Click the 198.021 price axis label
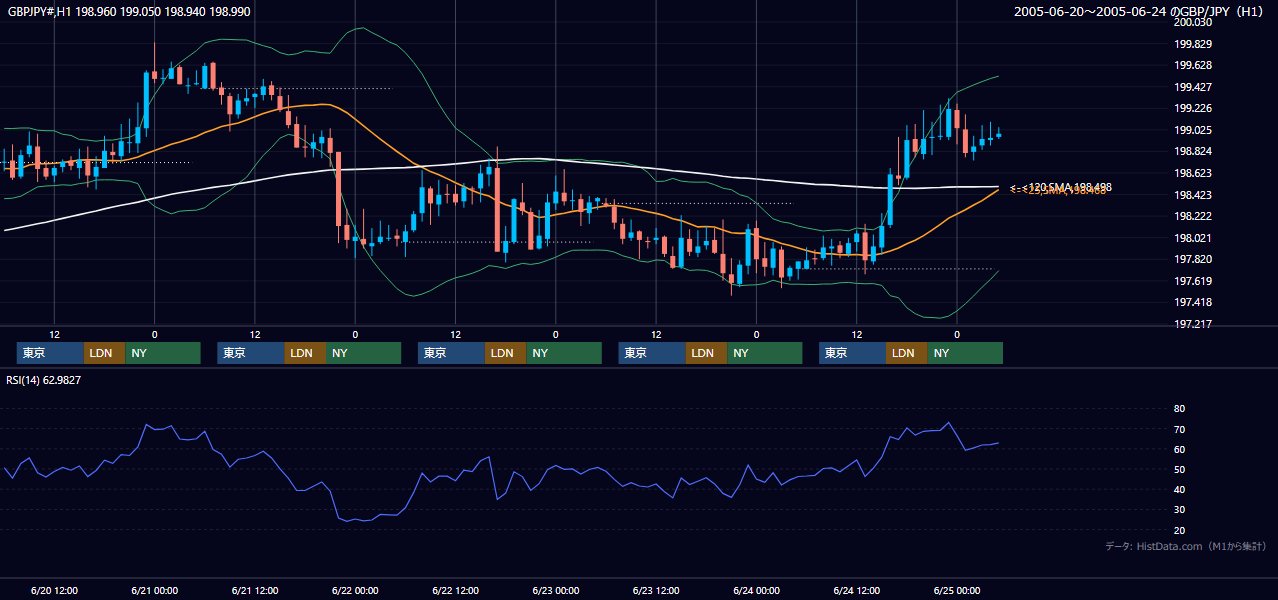 tap(1193, 238)
